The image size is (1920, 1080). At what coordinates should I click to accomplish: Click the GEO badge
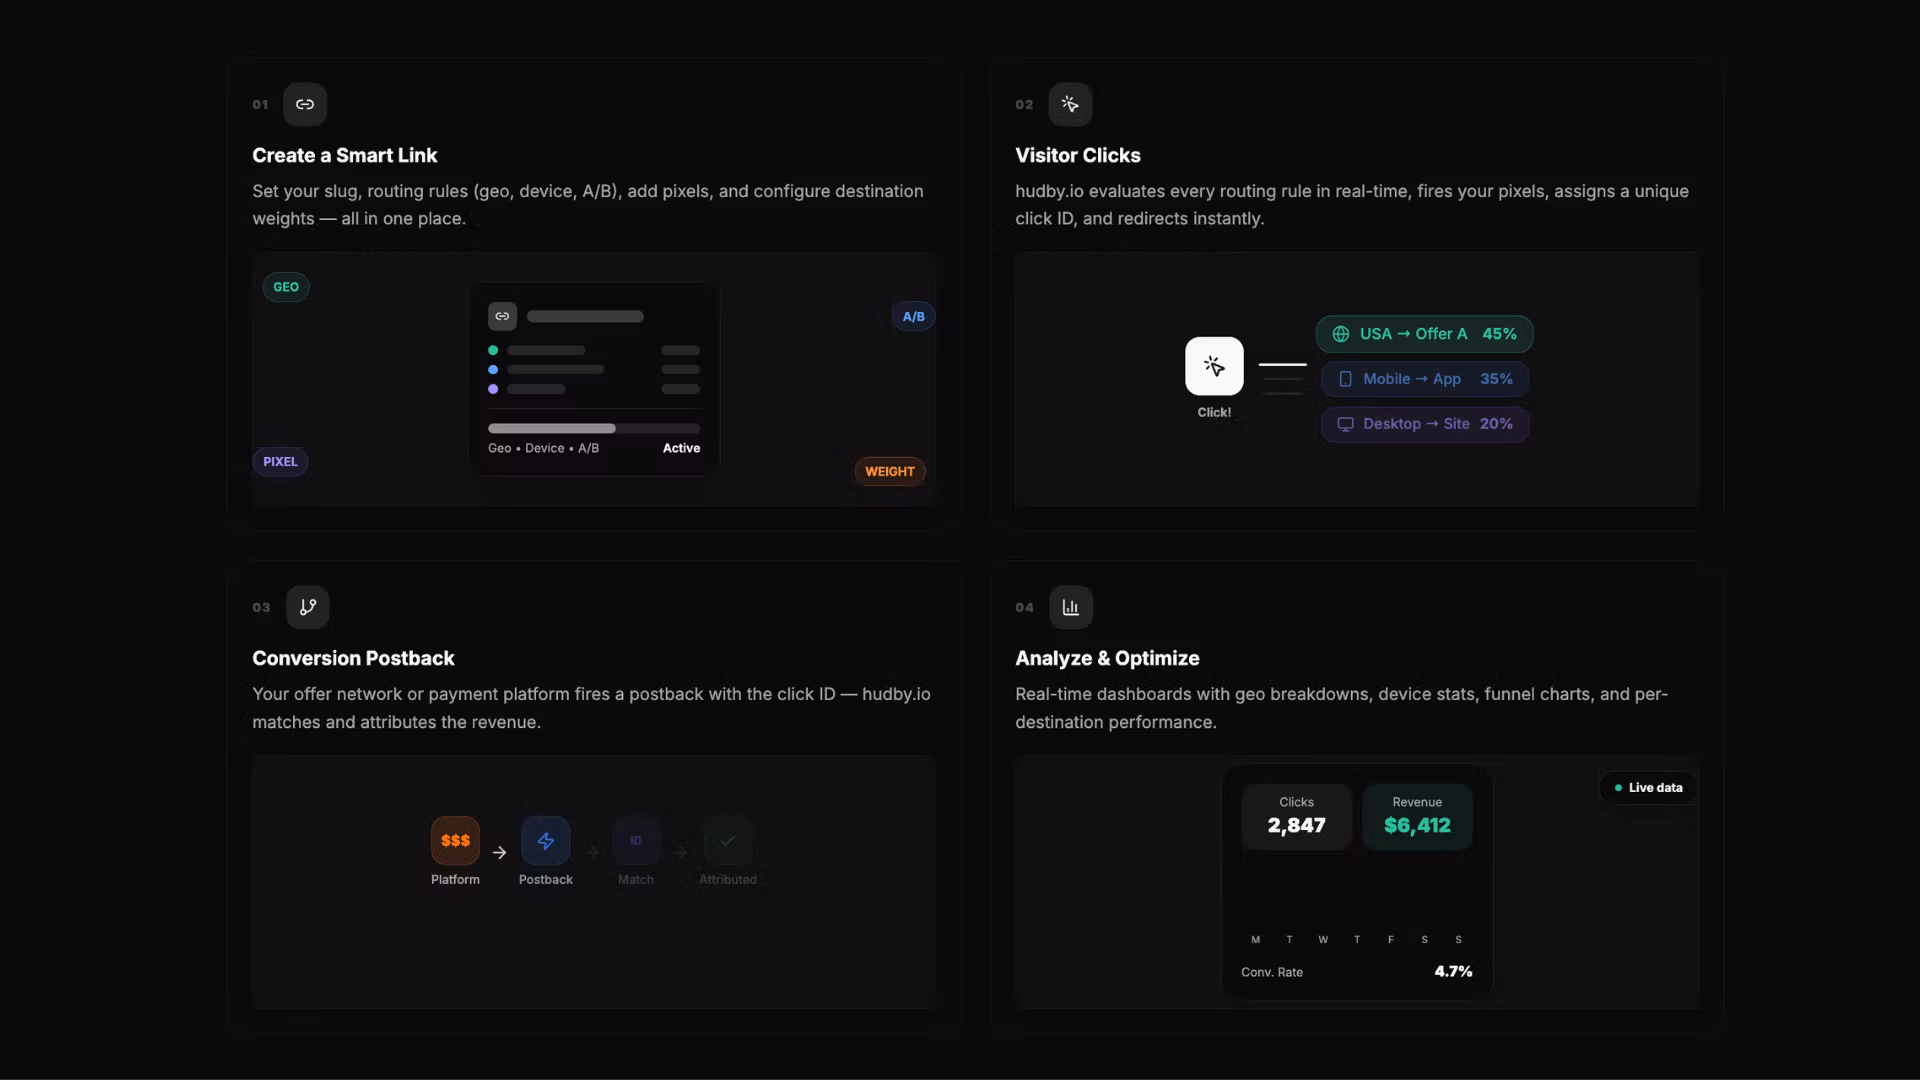(x=286, y=287)
